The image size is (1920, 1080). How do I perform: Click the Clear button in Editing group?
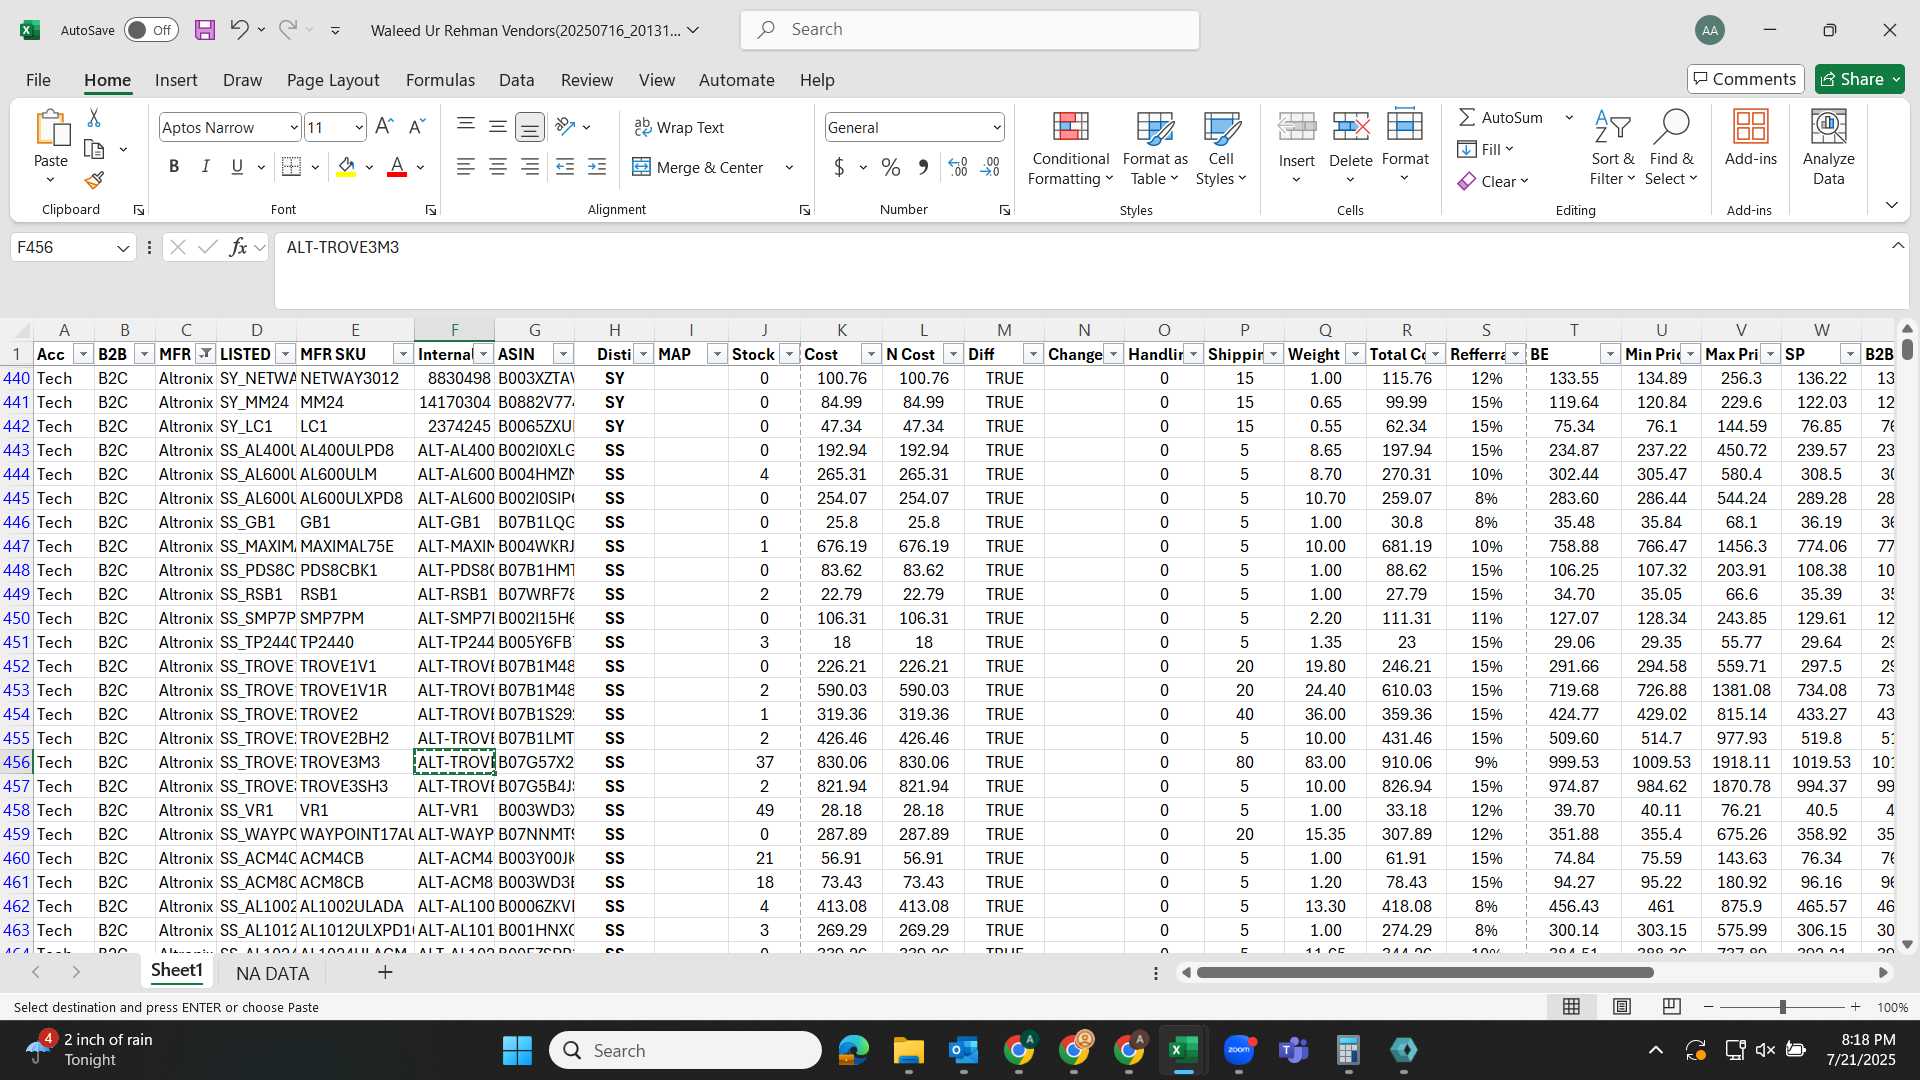1493,181
